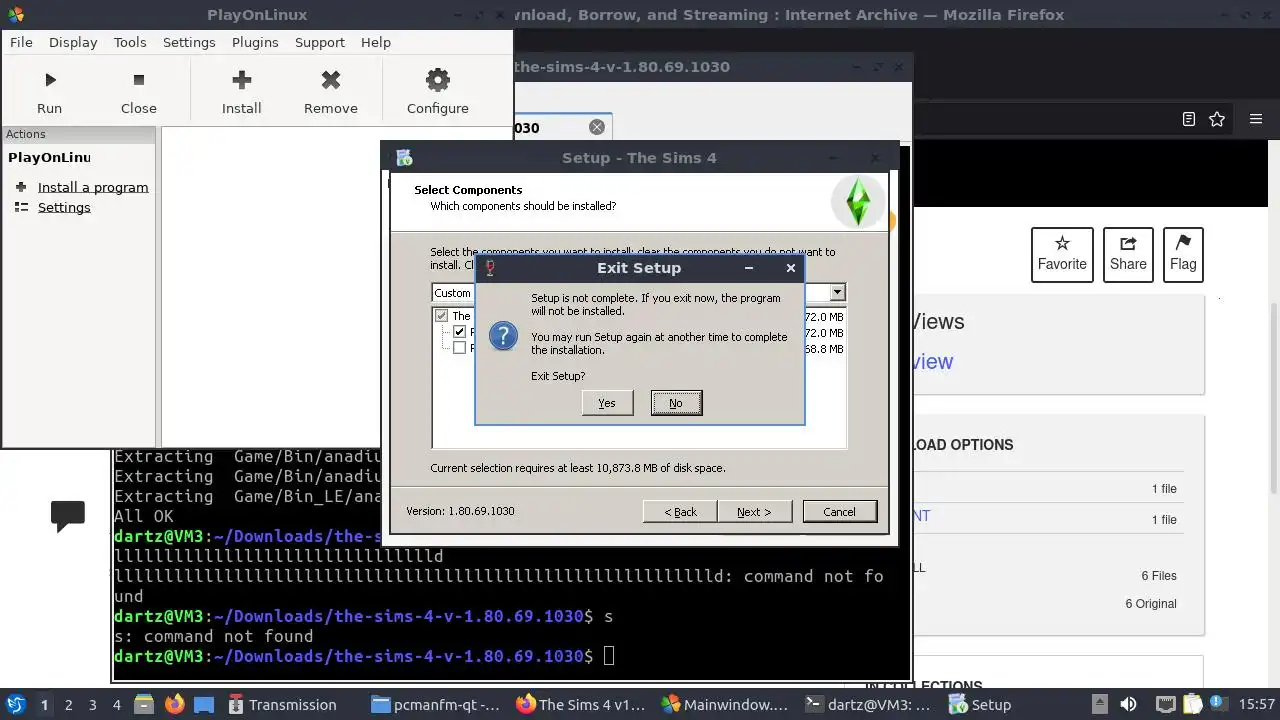The width and height of the screenshot is (1280, 720).
Task: Click the Close toolbar icon in PlayOnLinux
Action: 139,80
